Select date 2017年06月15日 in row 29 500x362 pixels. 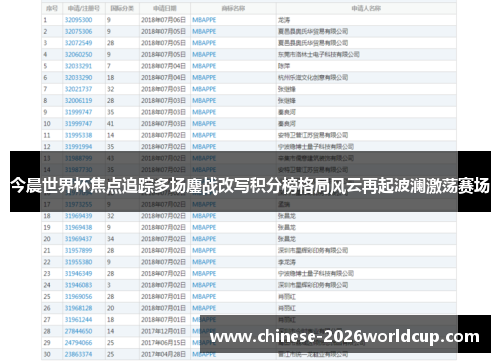163,343
